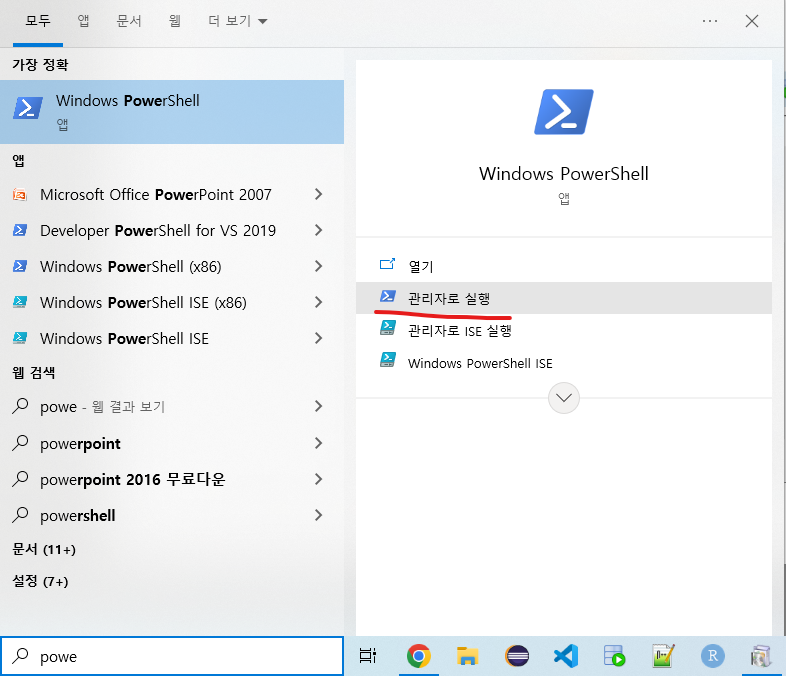The height and width of the screenshot is (676, 786).
Task: Expand Windows PowerShell (x86) details arrow
Action: pos(318,266)
